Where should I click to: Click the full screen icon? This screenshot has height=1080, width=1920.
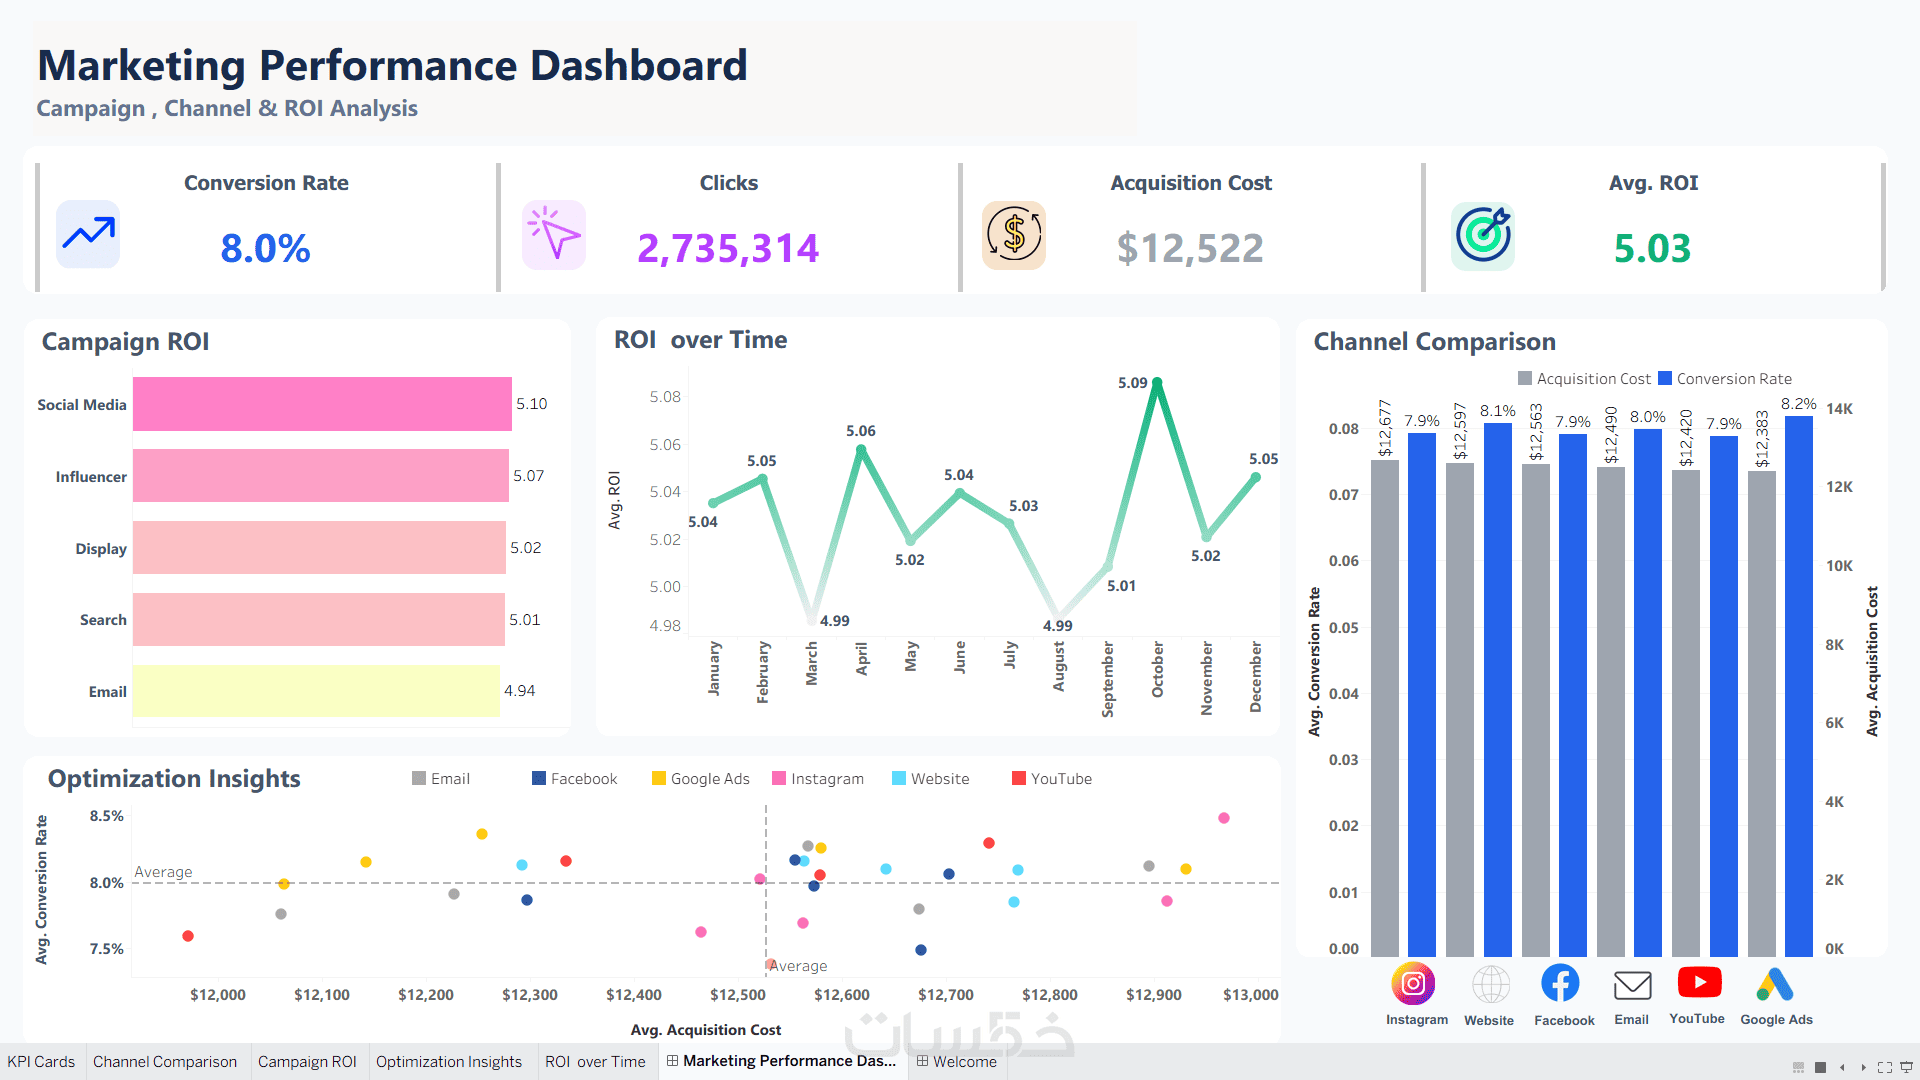click(1885, 1067)
